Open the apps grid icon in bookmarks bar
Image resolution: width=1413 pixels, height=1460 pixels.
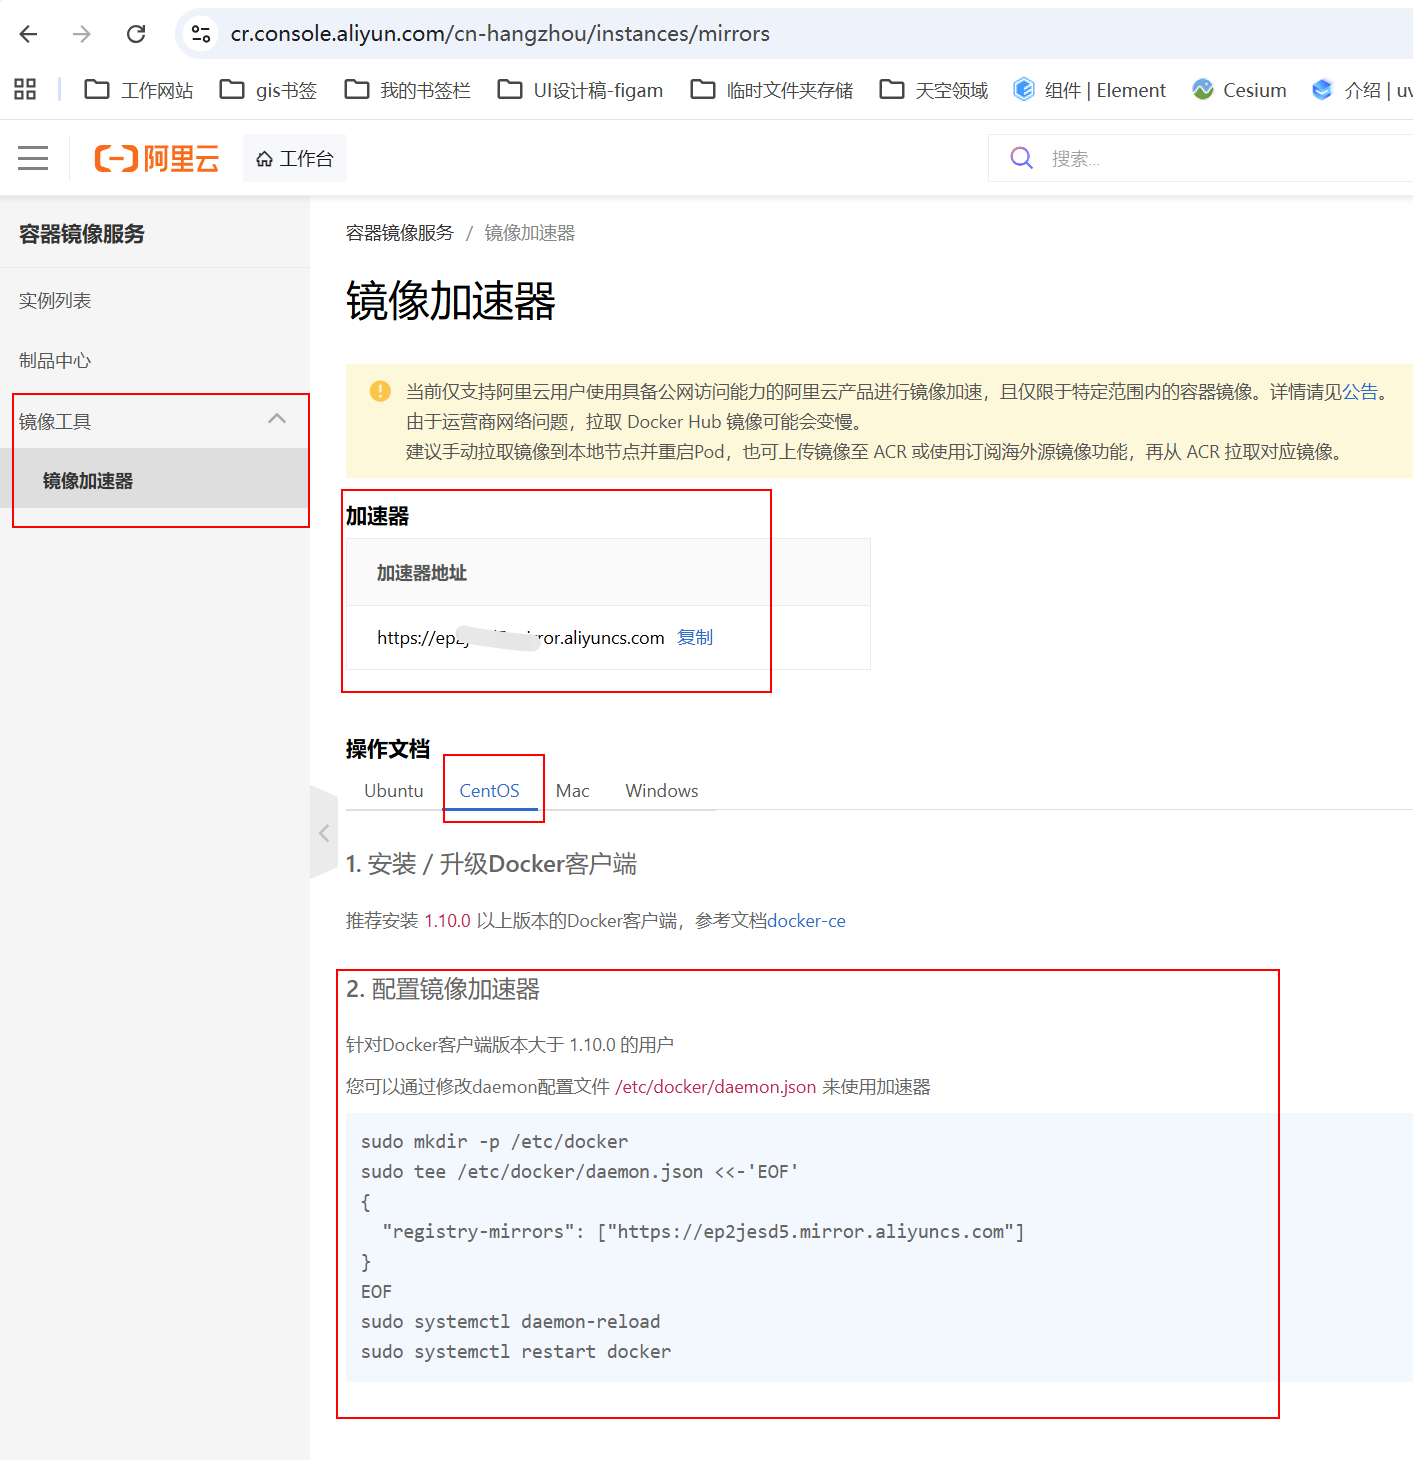pyautogui.click(x=25, y=90)
